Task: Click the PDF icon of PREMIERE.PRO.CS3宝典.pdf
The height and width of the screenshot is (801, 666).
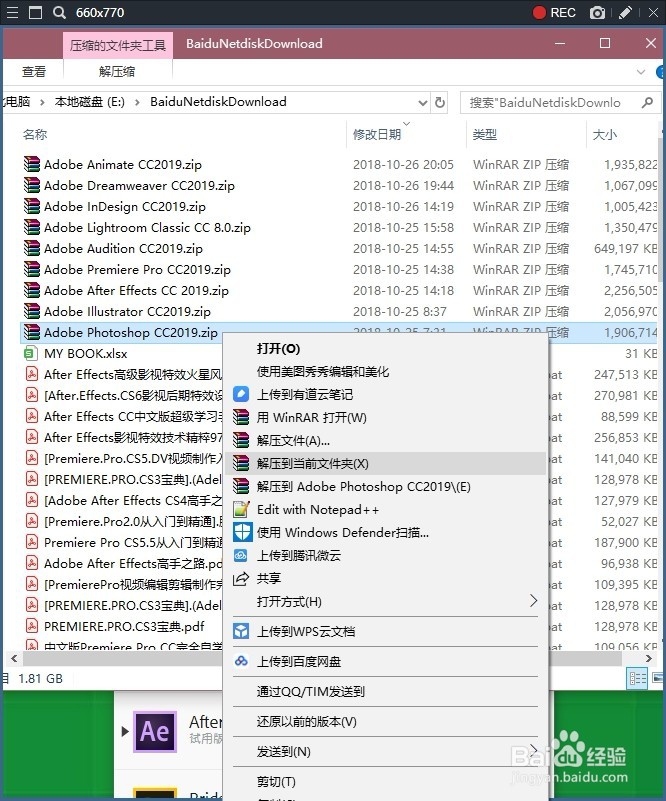Action: (x=32, y=626)
